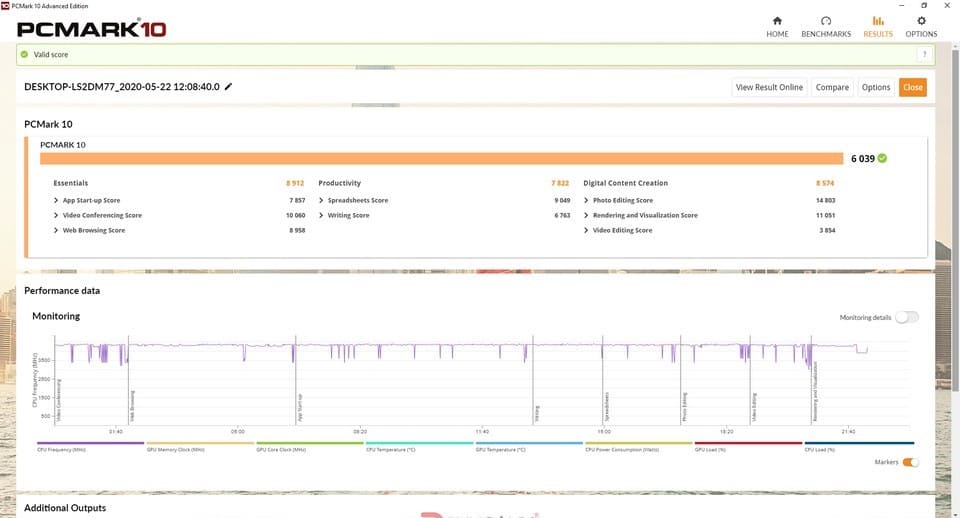Click the pencil icon to rename result
The height and width of the screenshot is (518, 960).
[x=228, y=86]
